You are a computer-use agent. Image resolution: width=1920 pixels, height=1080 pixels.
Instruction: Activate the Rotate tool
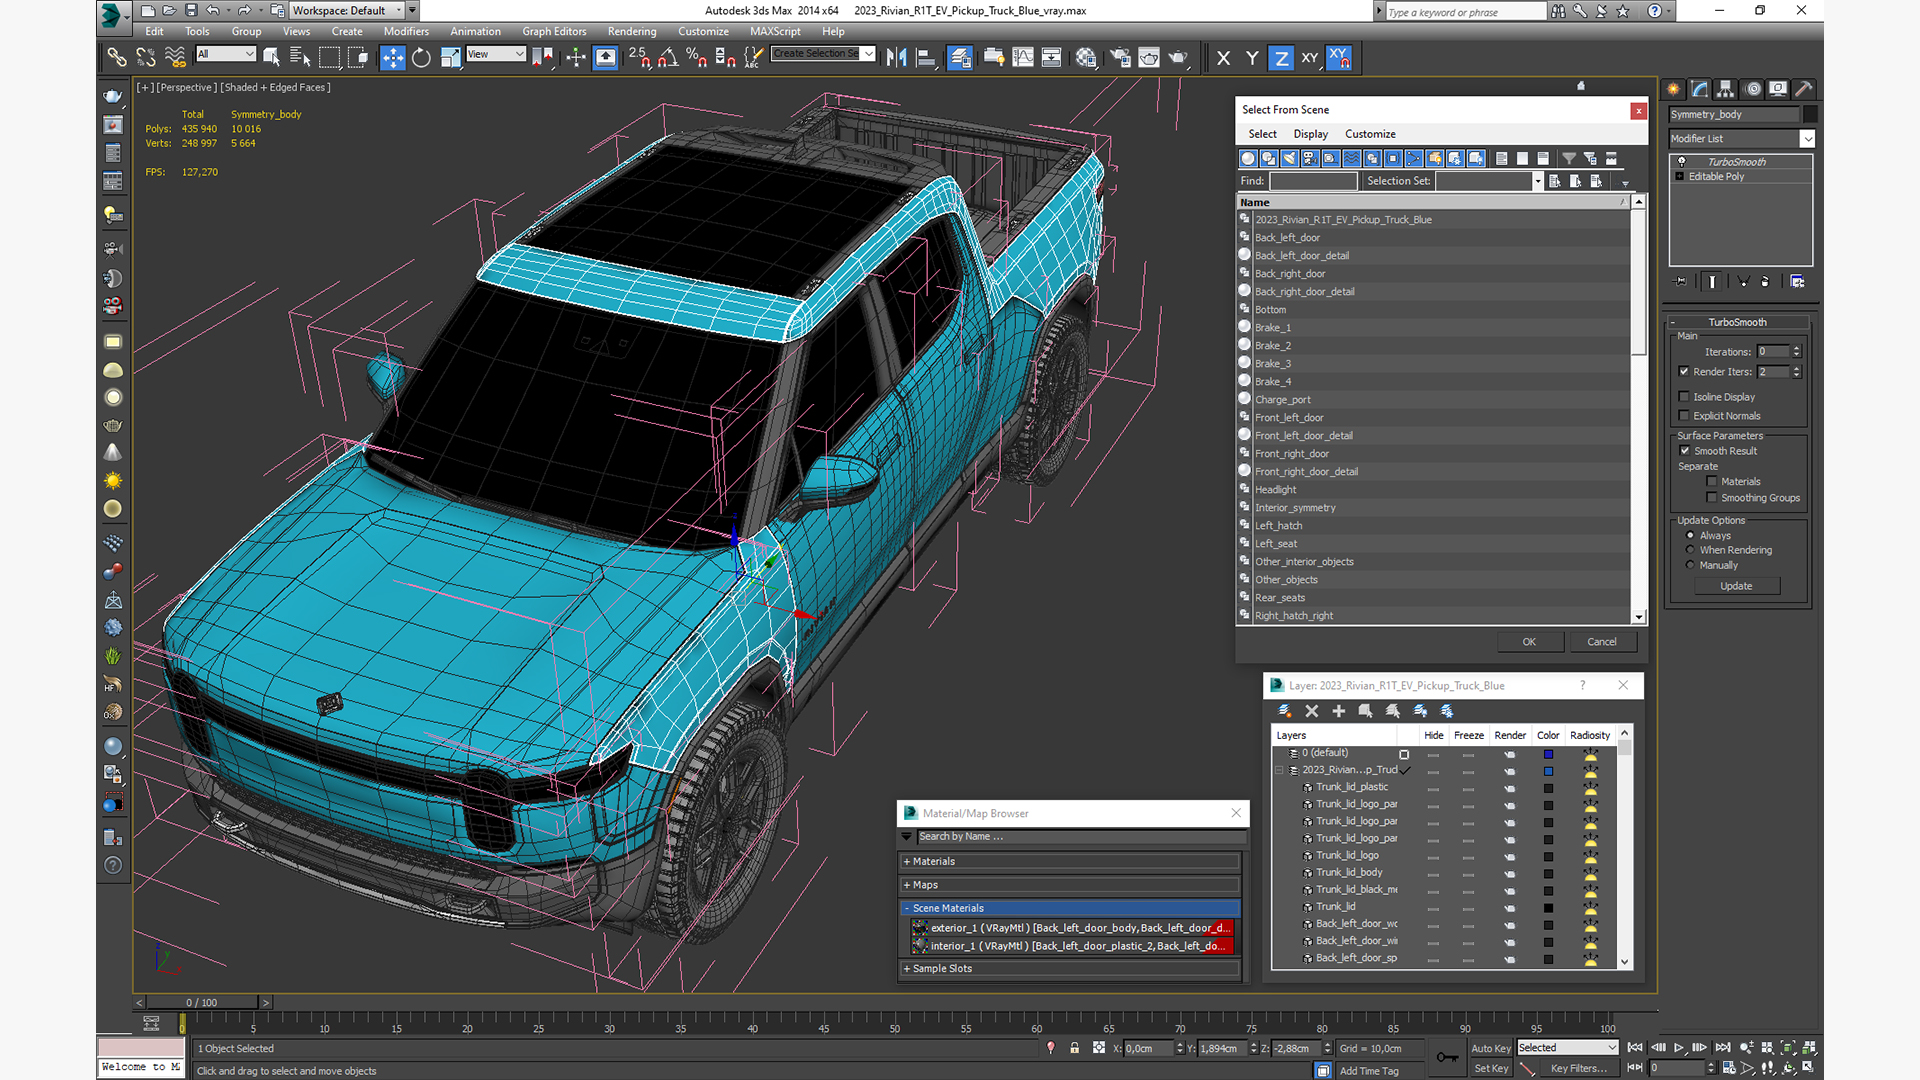(421, 58)
